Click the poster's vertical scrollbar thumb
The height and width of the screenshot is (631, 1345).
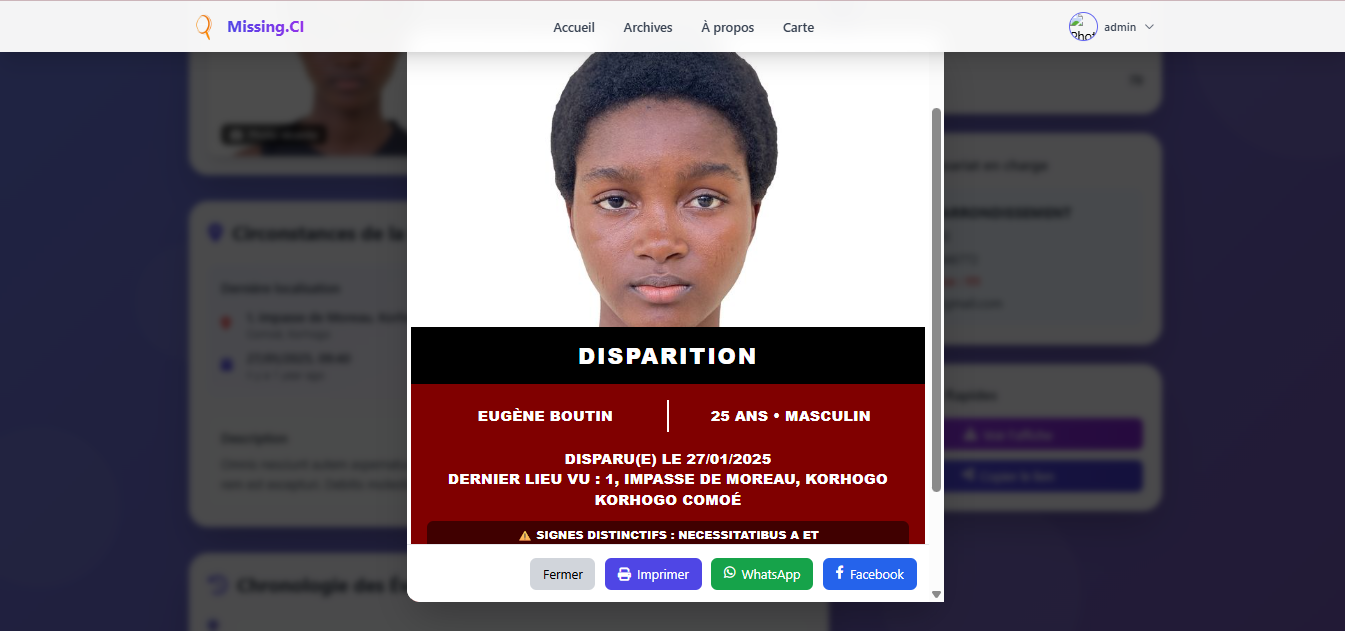tap(936, 300)
